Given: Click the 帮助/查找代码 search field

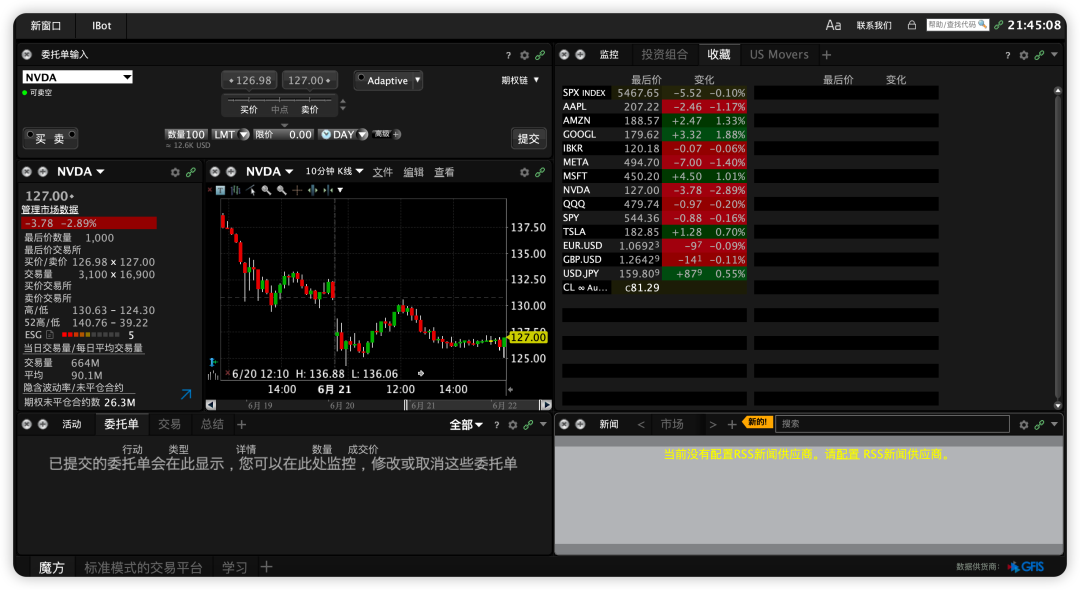Looking at the screenshot, I should click(x=957, y=25).
